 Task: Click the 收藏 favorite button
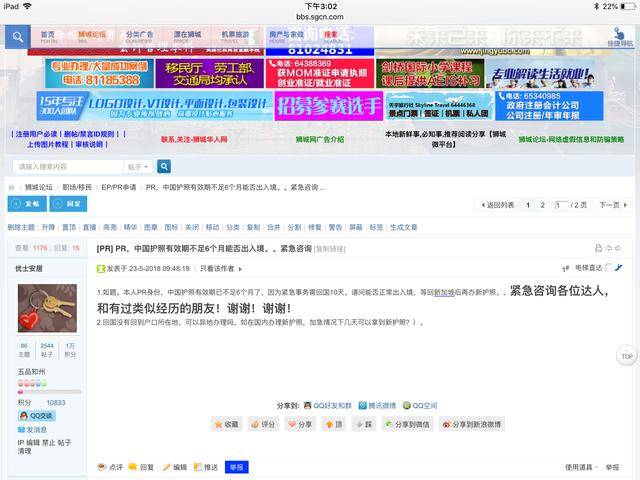click(227, 424)
